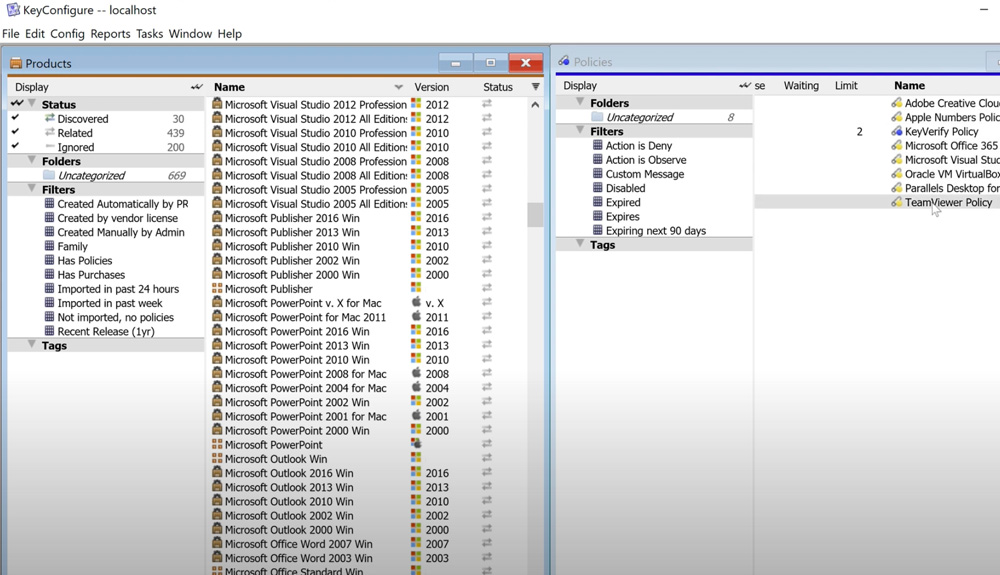Collapse the Folders section in Products
Screen dimensions: 1000x575
pos(31,160)
